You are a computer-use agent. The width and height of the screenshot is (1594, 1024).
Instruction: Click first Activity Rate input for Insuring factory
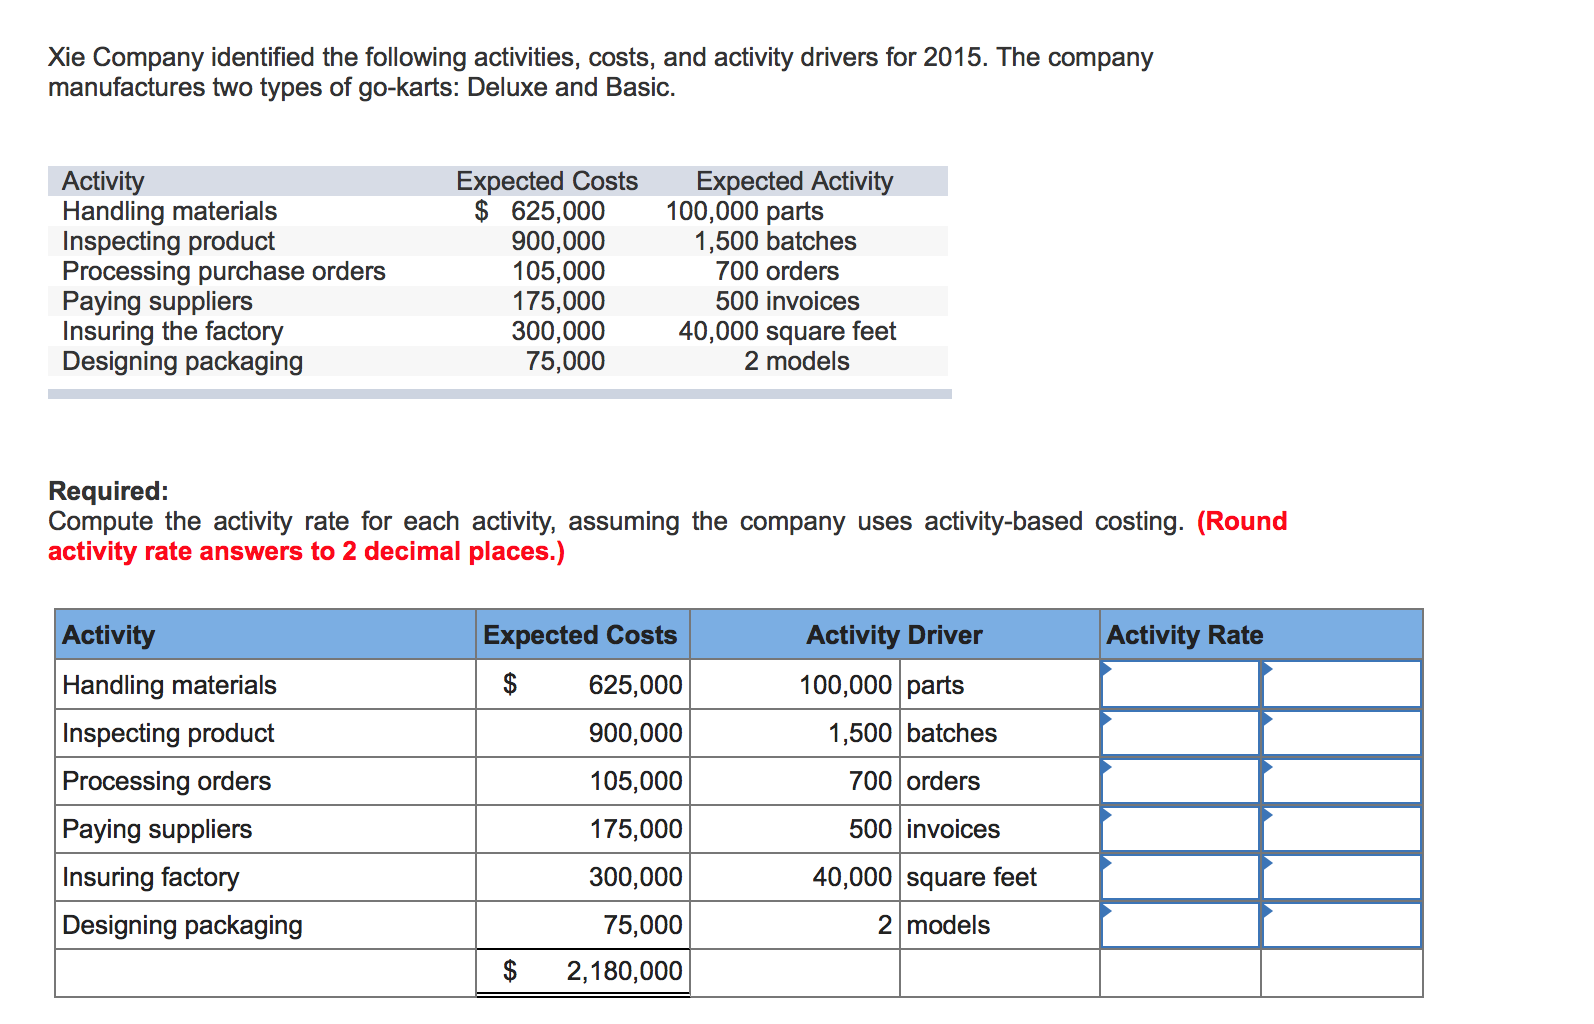(1180, 877)
